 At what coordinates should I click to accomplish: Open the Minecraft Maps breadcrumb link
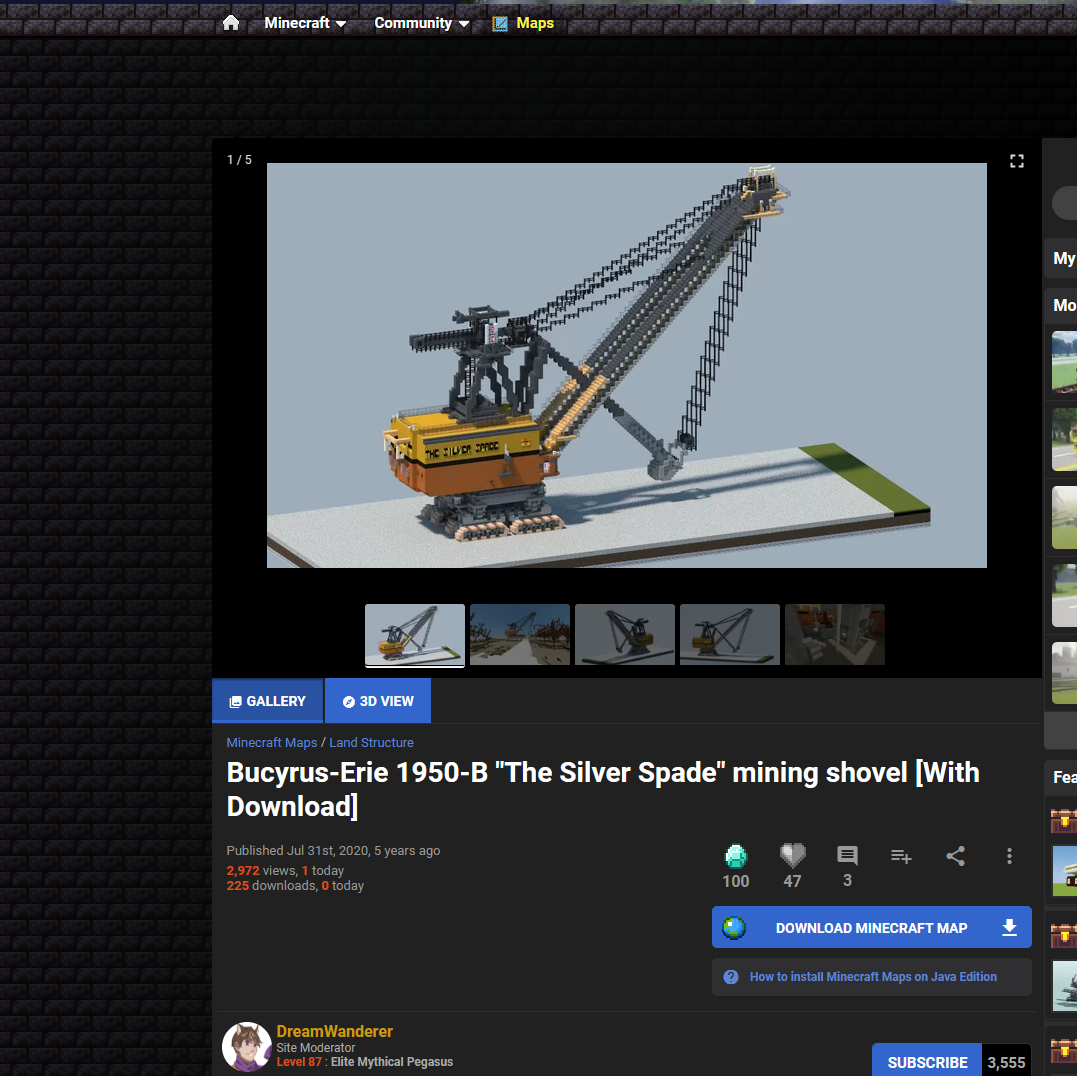pyautogui.click(x=271, y=742)
